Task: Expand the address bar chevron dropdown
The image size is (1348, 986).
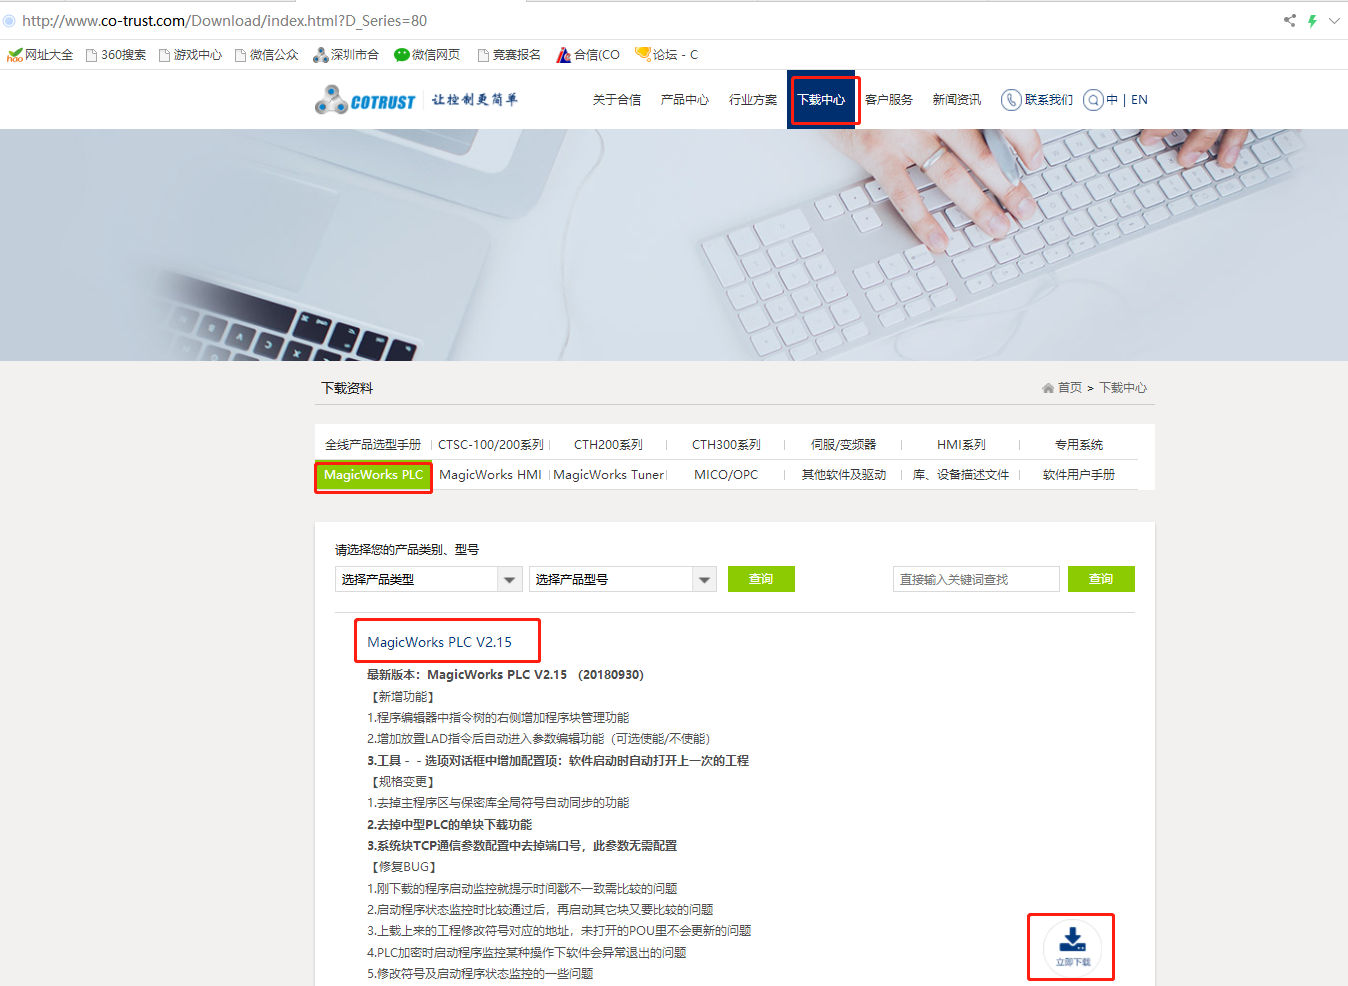Action: 1334,20
